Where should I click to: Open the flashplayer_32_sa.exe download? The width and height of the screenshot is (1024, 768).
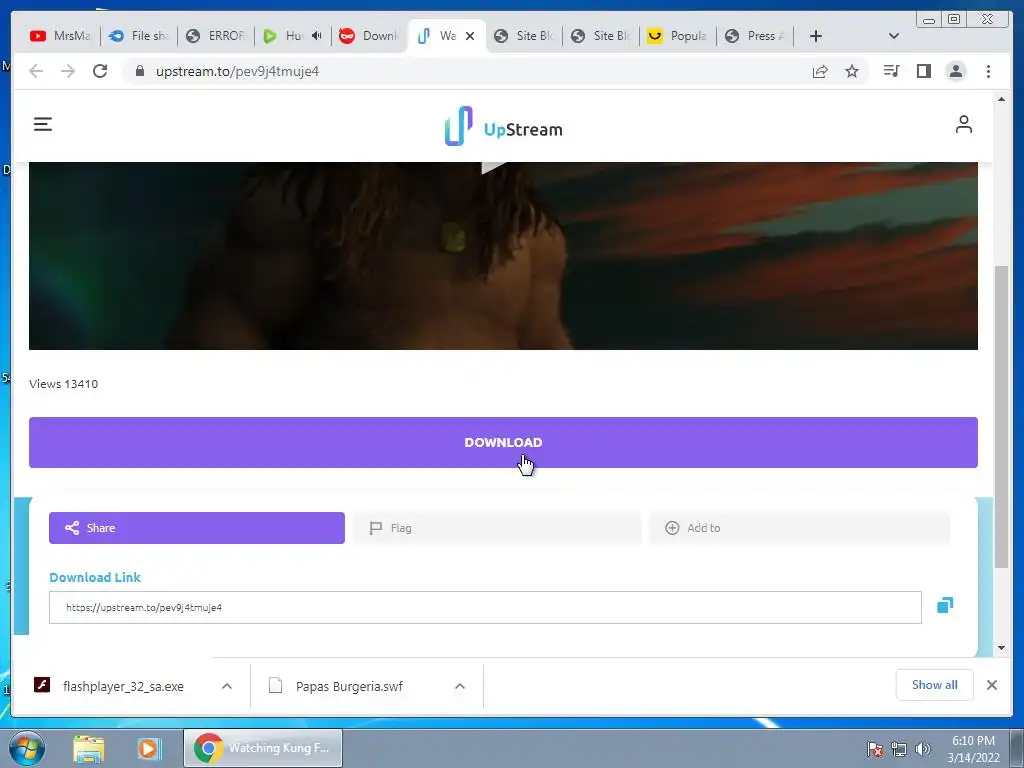pyautogui.click(x=122, y=686)
